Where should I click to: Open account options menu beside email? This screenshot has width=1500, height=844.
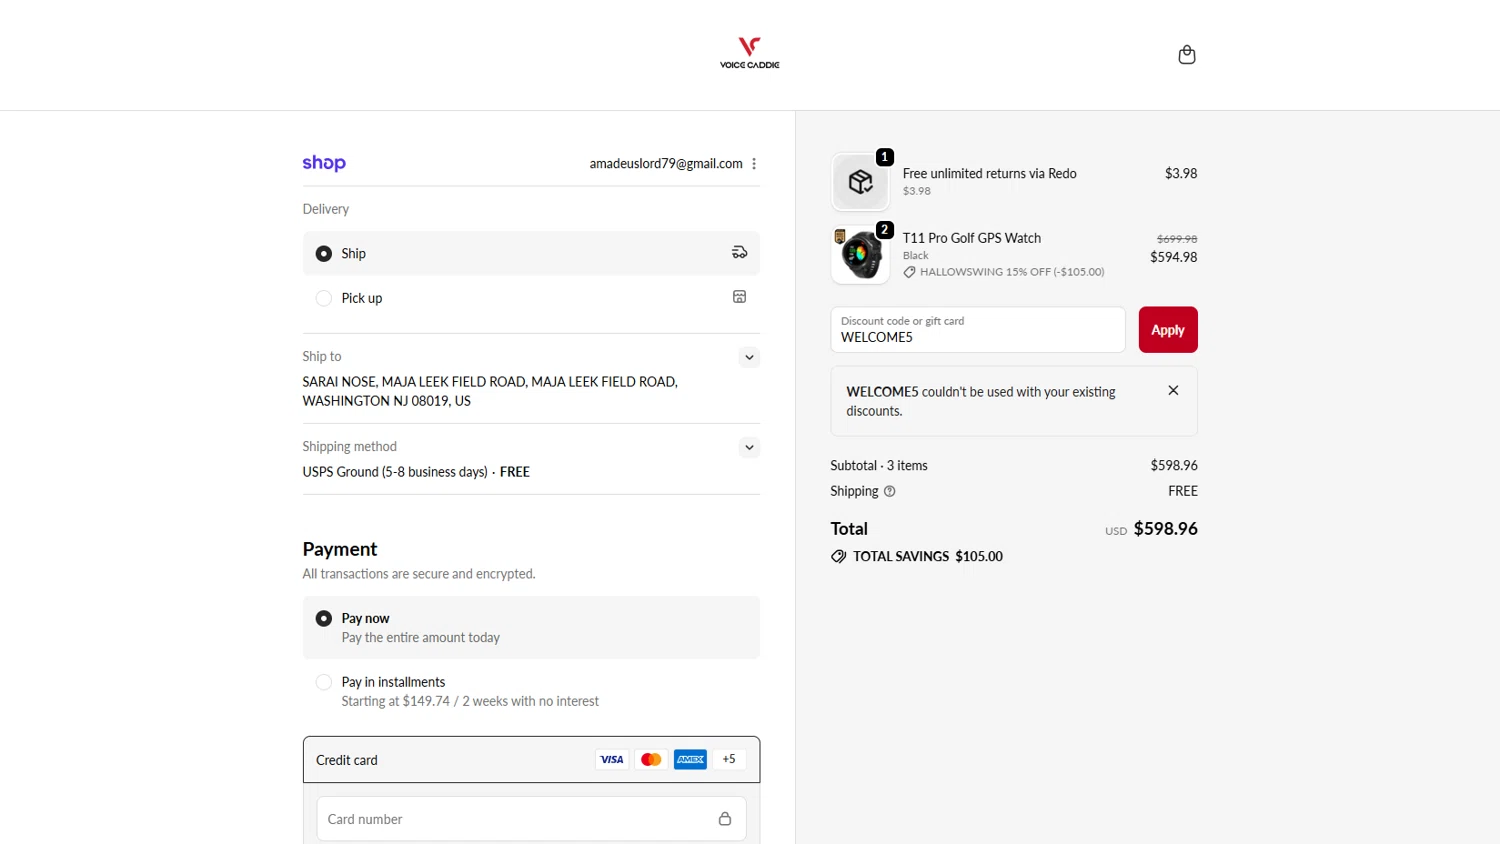(754, 164)
